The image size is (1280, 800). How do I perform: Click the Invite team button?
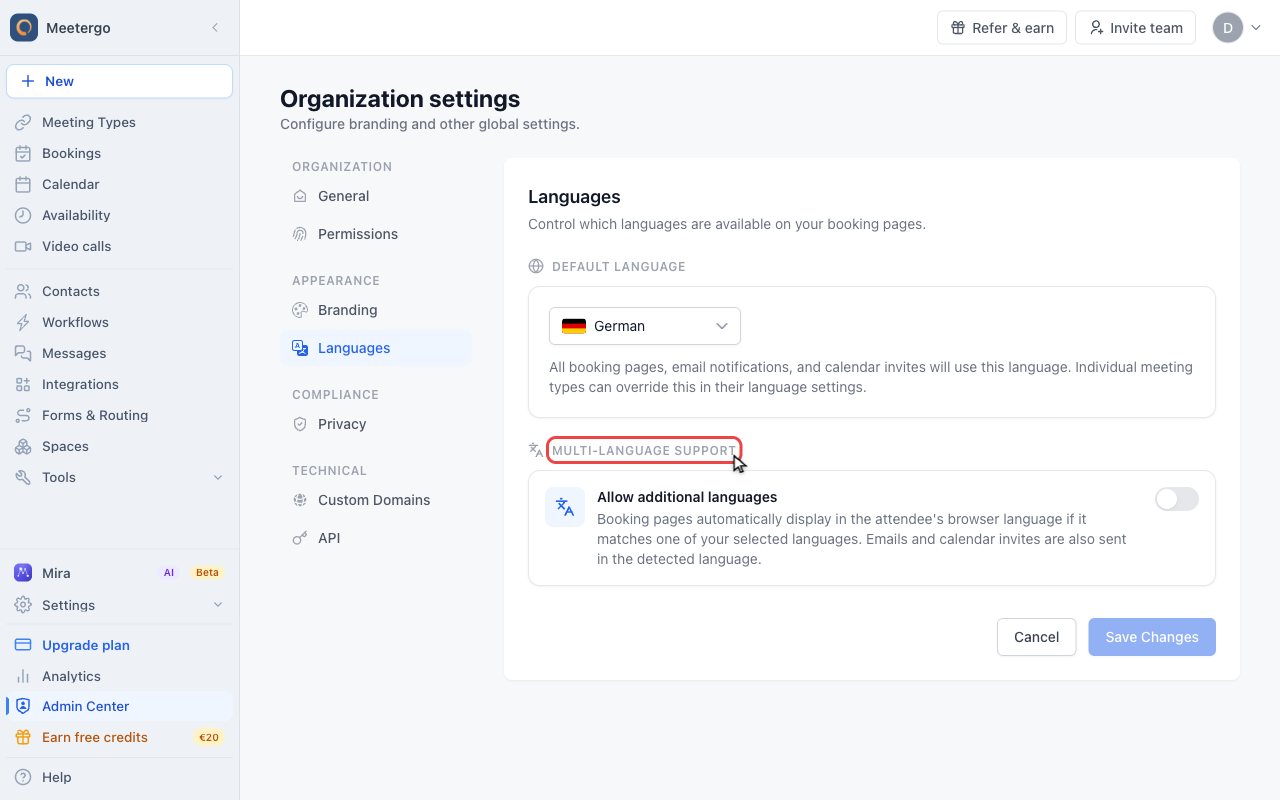click(x=1135, y=28)
